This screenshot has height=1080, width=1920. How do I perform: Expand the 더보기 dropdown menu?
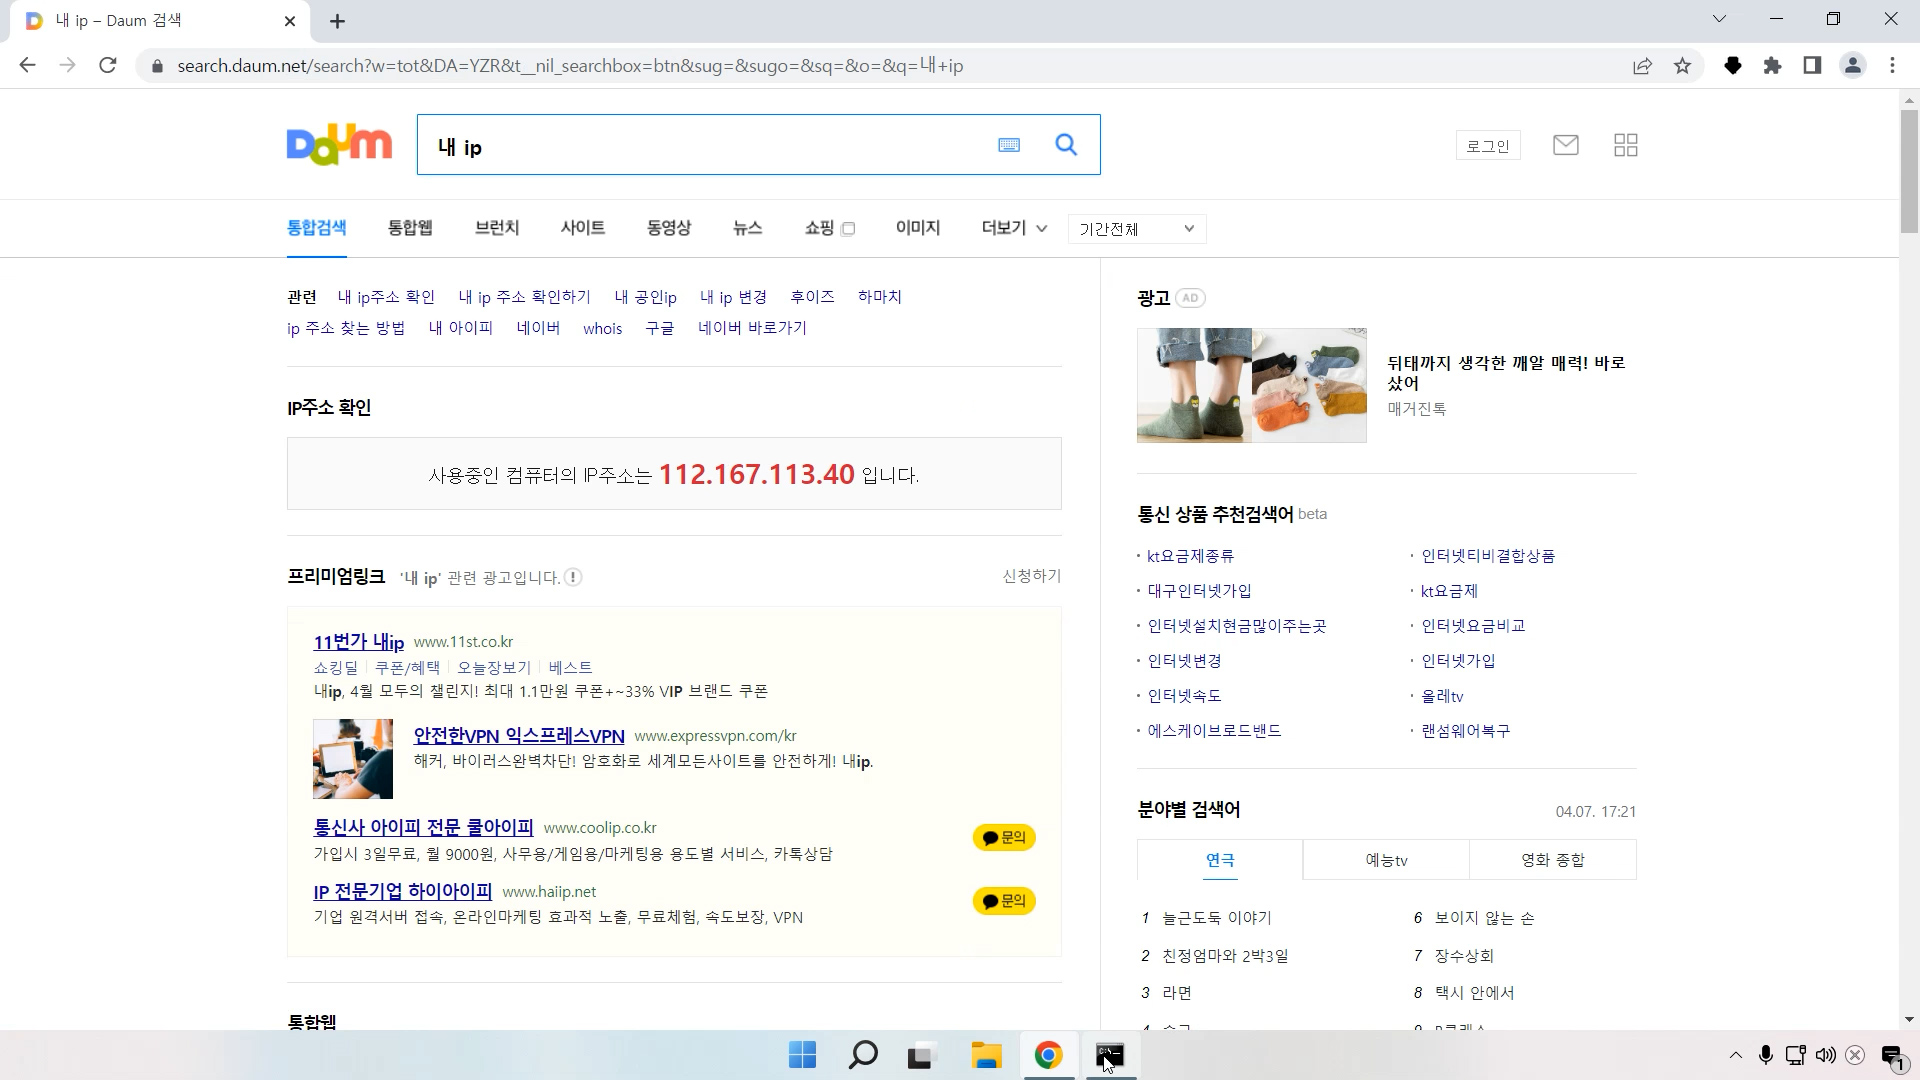click(x=1013, y=228)
